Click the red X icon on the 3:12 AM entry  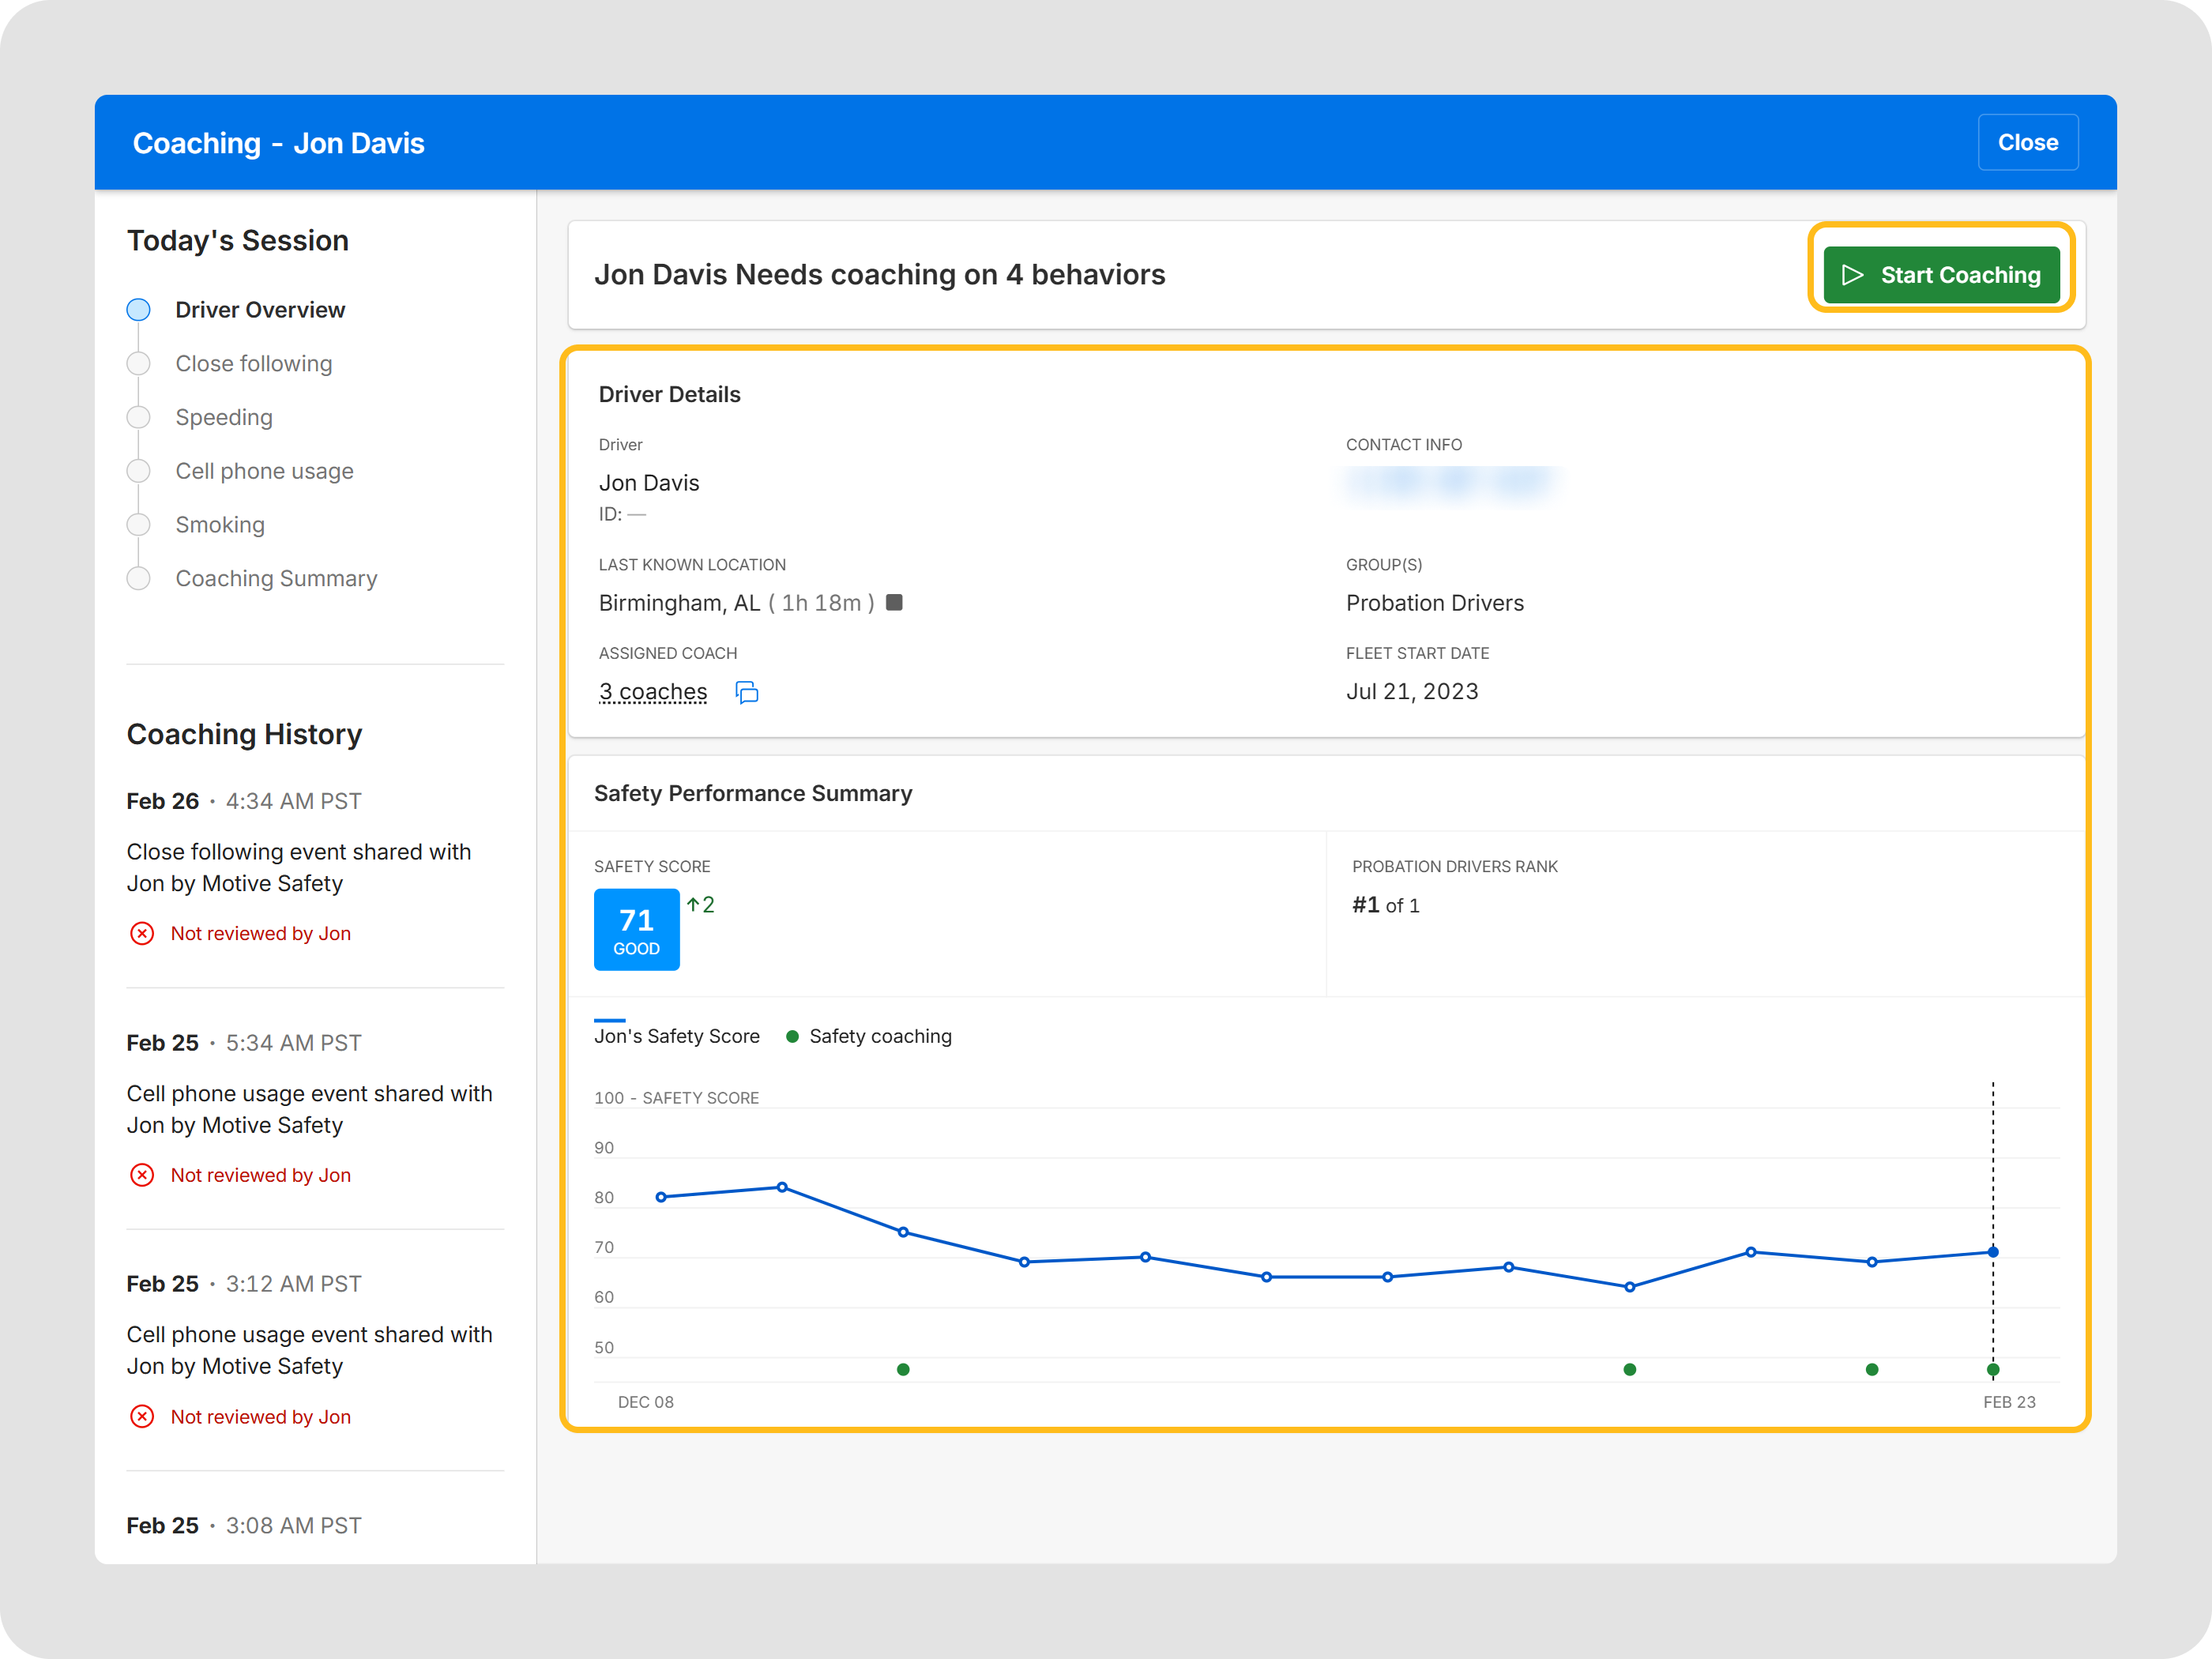tap(142, 1416)
